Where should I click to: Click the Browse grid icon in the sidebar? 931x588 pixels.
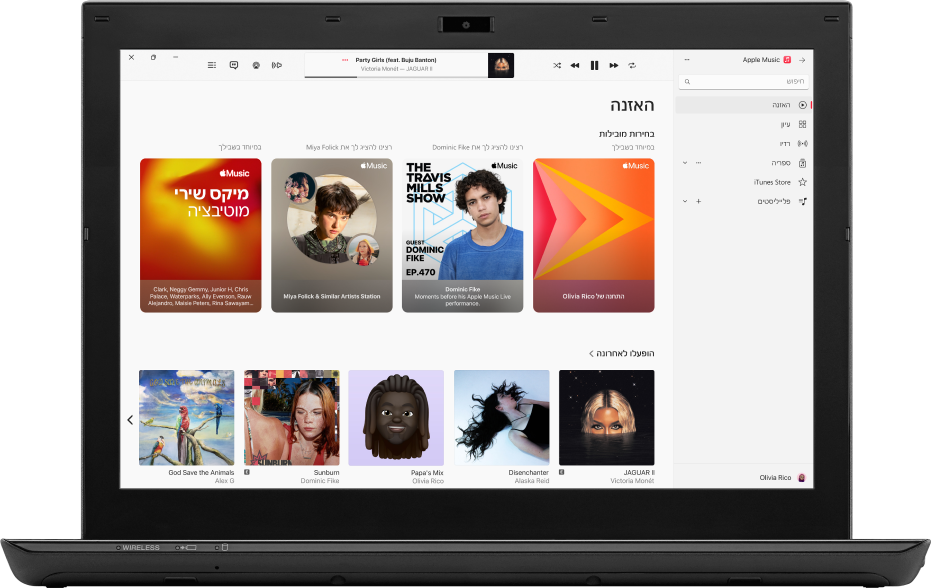[x=802, y=123]
